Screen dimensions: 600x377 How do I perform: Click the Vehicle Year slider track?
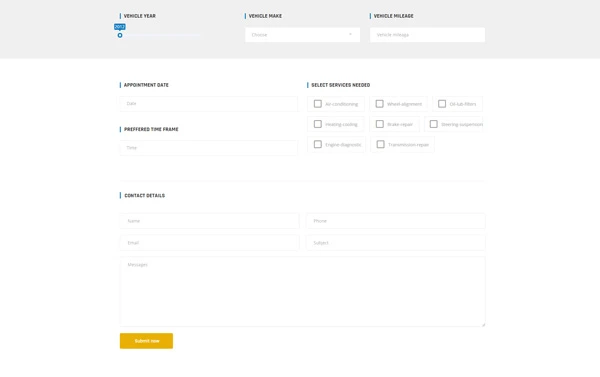161,35
